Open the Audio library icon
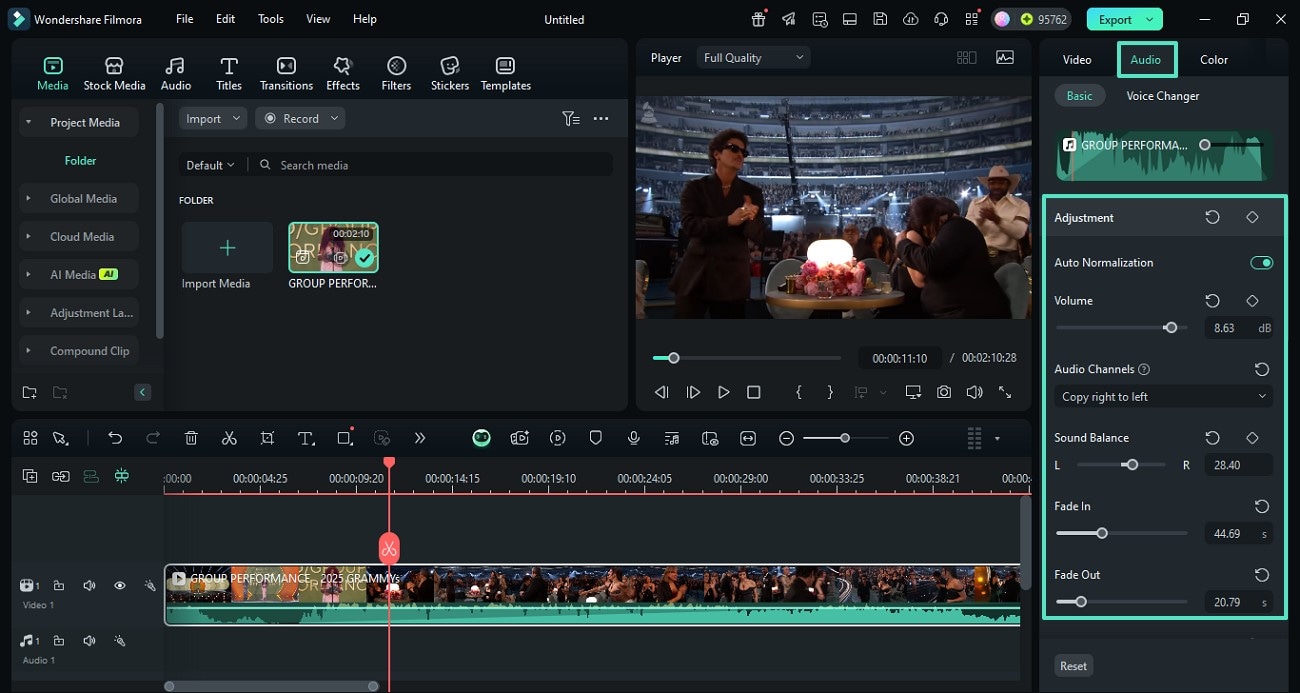Screen dimensions: 1300x693 coord(176,73)
